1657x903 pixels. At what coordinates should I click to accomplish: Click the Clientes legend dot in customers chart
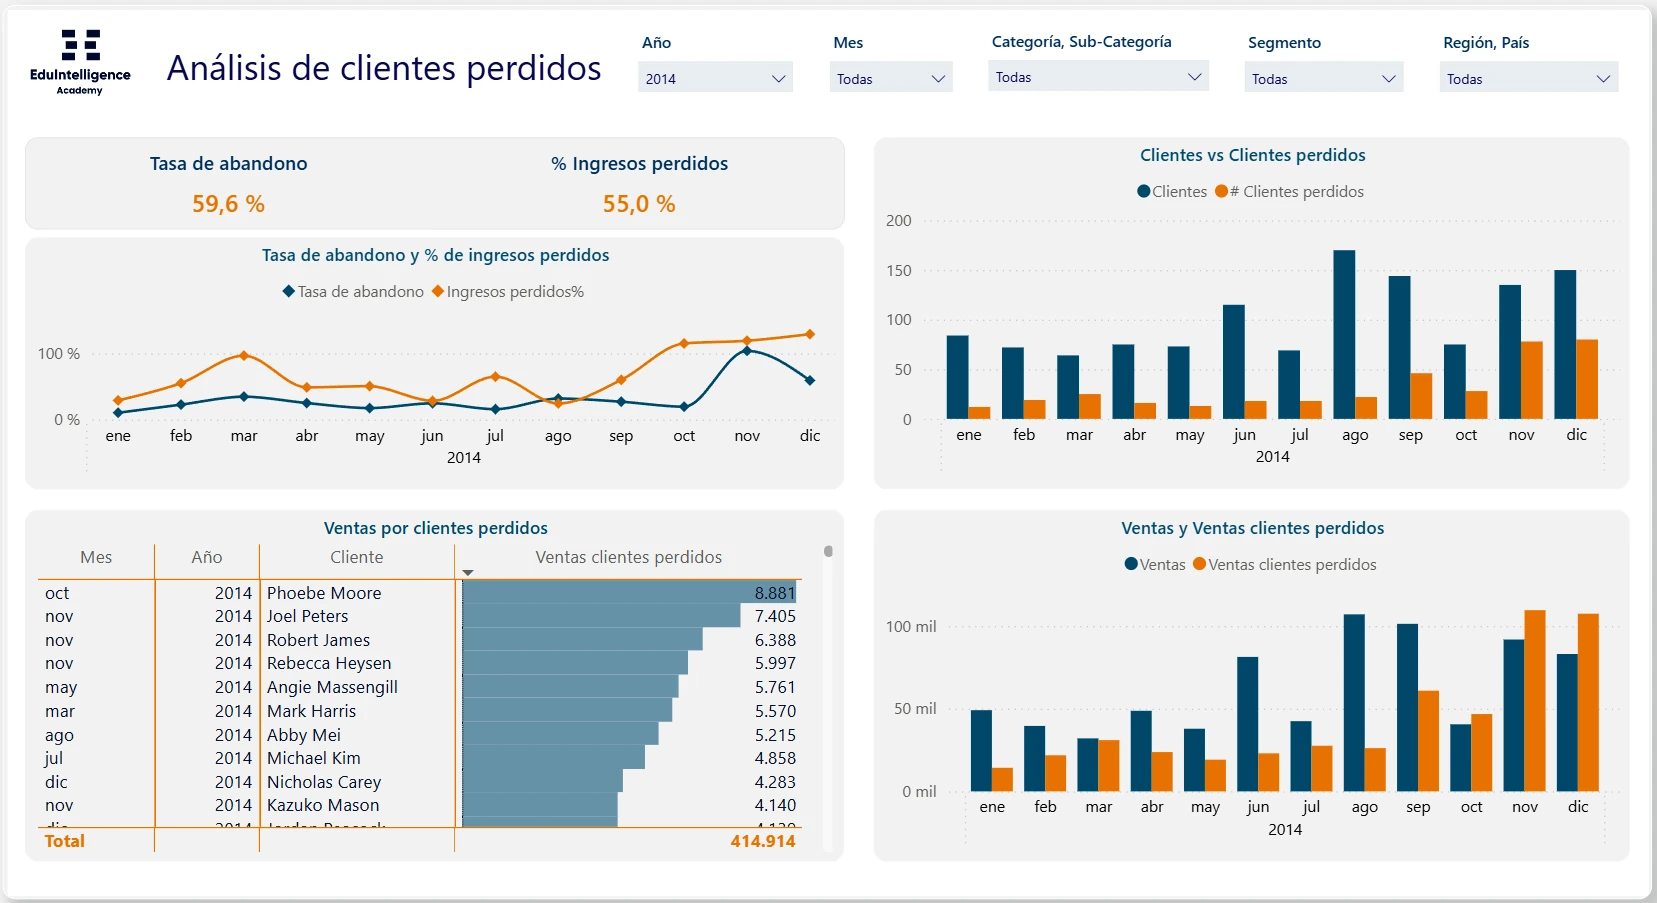(1144, 191)
